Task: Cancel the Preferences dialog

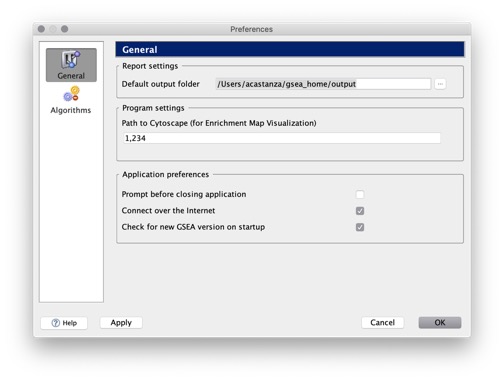Action: pos(382,323)
